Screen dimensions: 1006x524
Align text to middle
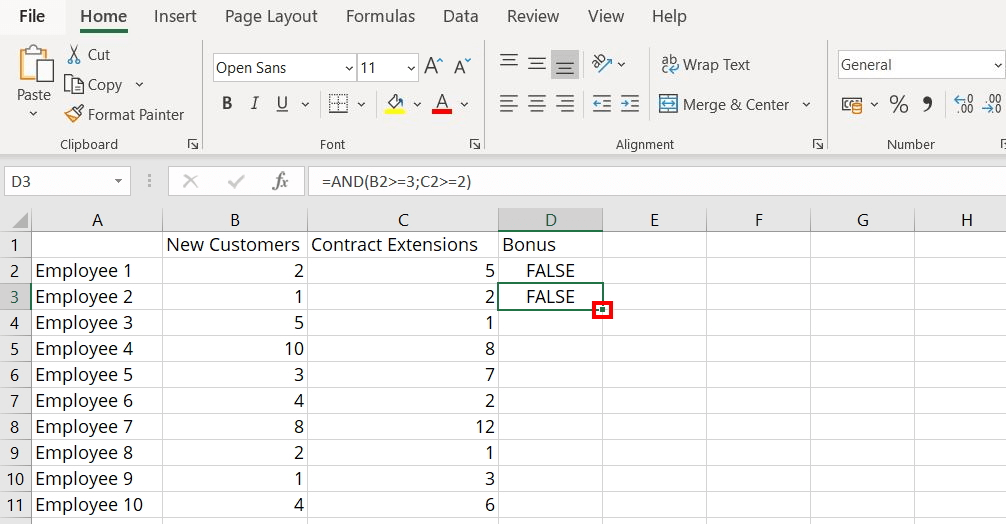(537, 63)
